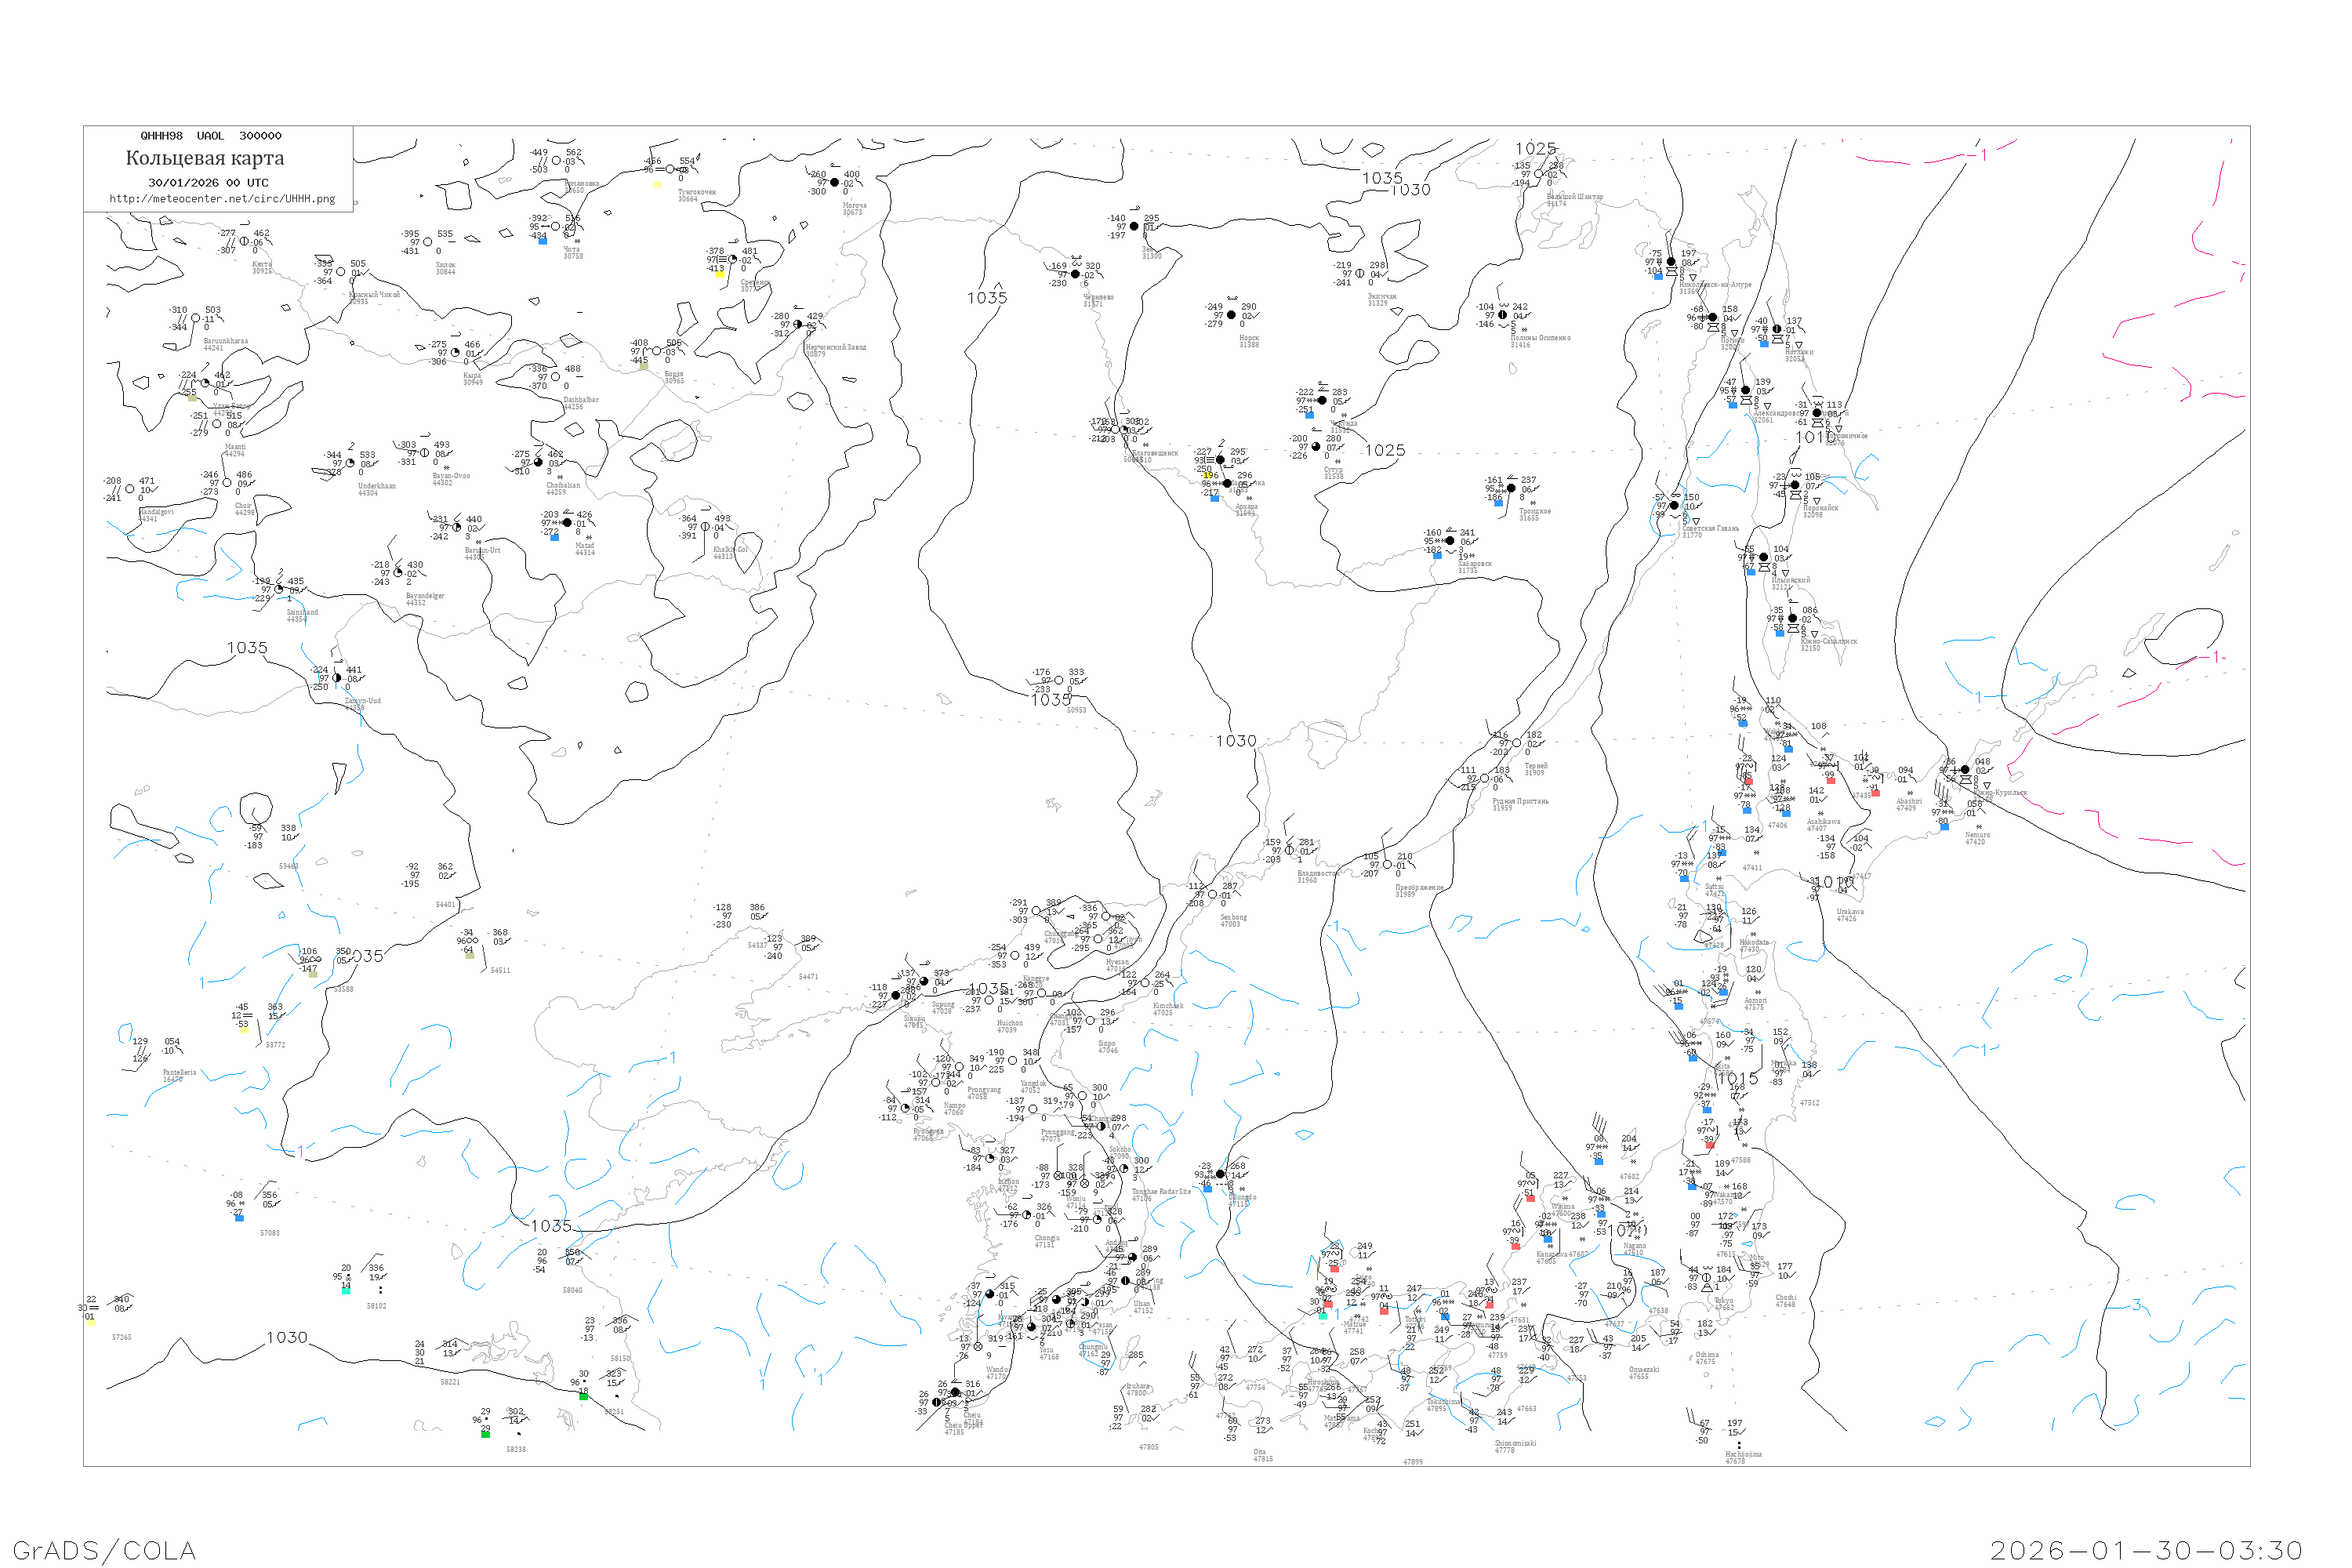The image size is (2352, 1568).
Task: Click the Поронайск station filled circle
Action: (x=1796, y=485)
